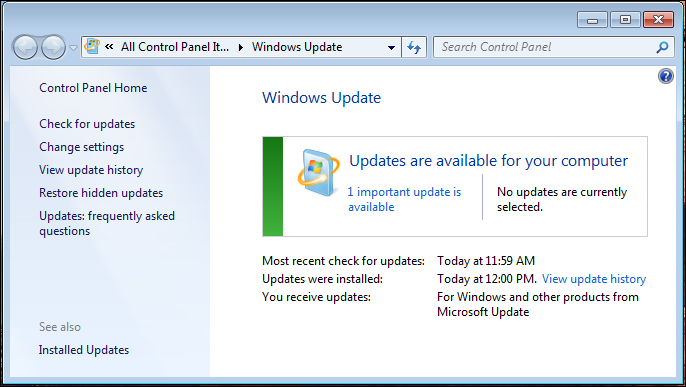Viewport: 686px width, 387px height.
Task: Click the All Control Panel Items breadcrumb text
Action: 175,47
